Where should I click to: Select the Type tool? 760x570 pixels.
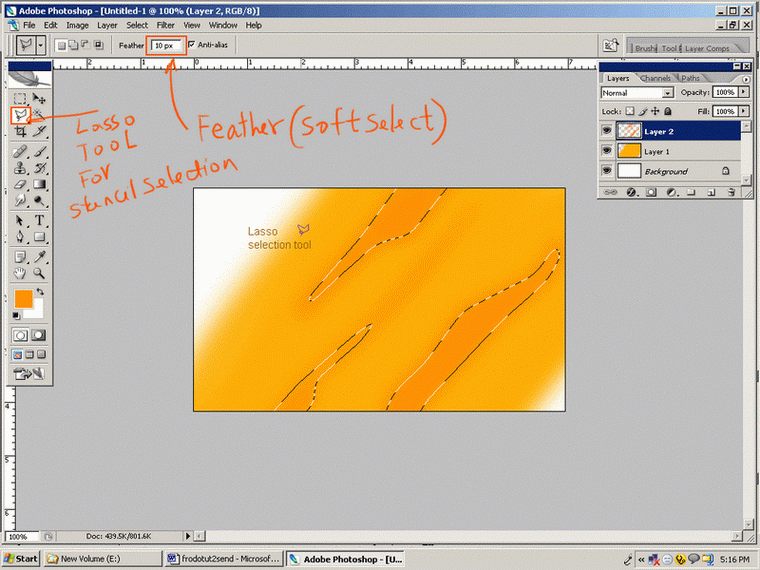[x=40, y=220]
